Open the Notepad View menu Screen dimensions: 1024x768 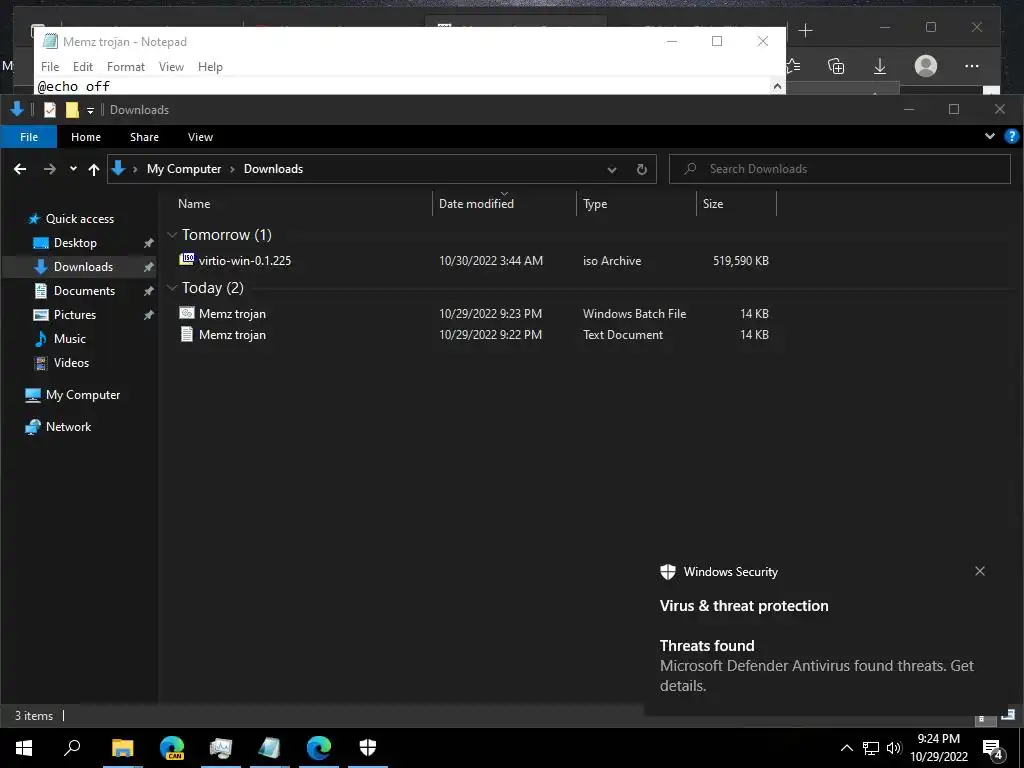[x=171, y=67]
